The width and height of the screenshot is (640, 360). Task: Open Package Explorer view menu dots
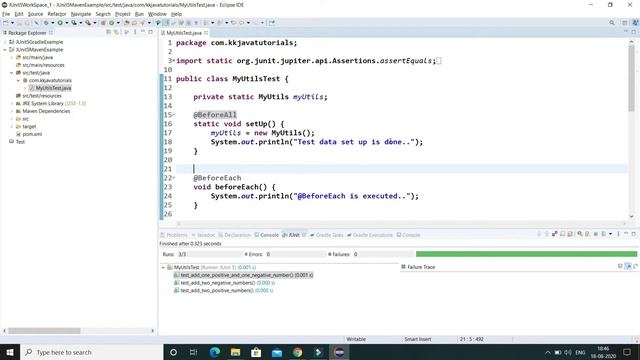[x=135, y=32]
